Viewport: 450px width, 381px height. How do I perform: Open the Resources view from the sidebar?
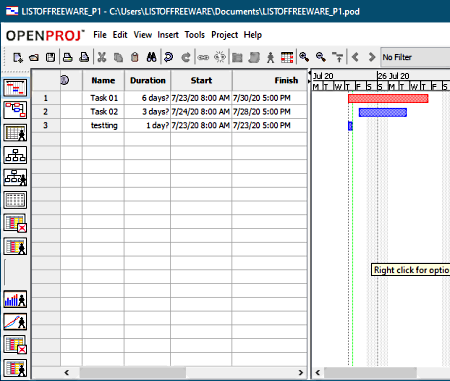coord(15,133)
